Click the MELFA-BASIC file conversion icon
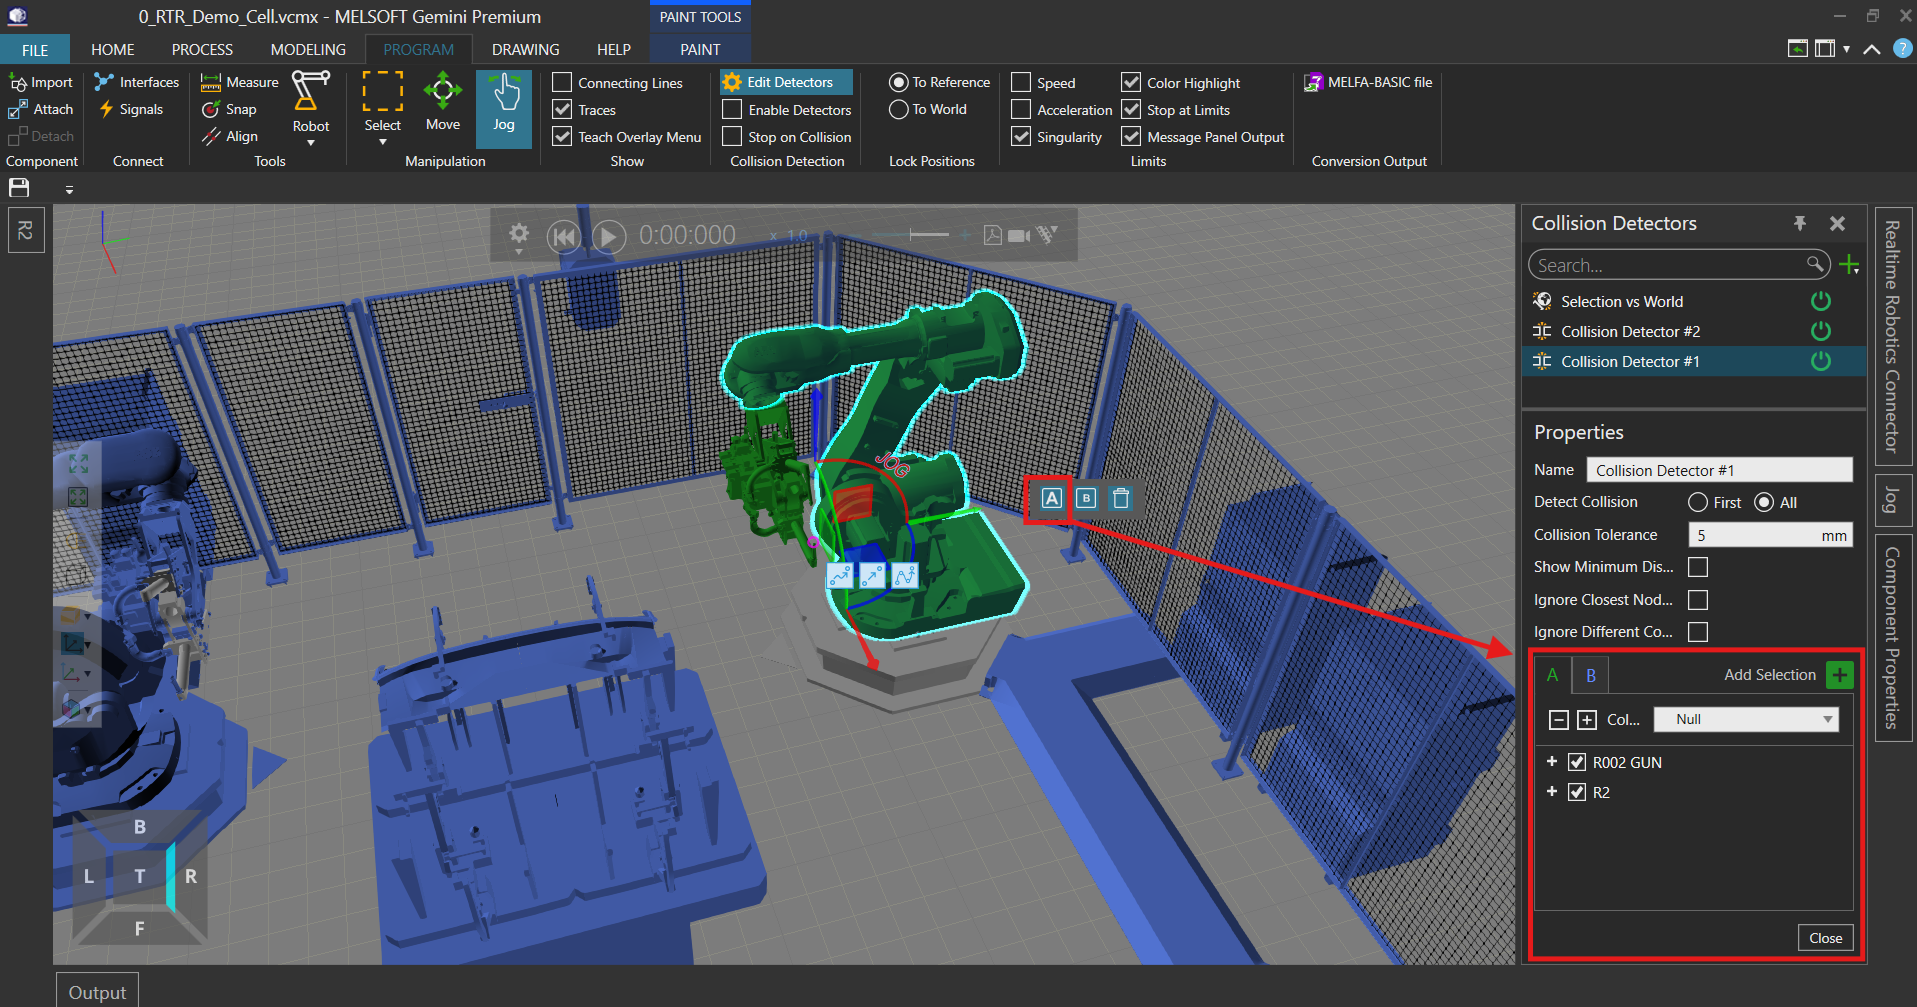Viewport: 1917px width, 1007px height. [1313, 83]
